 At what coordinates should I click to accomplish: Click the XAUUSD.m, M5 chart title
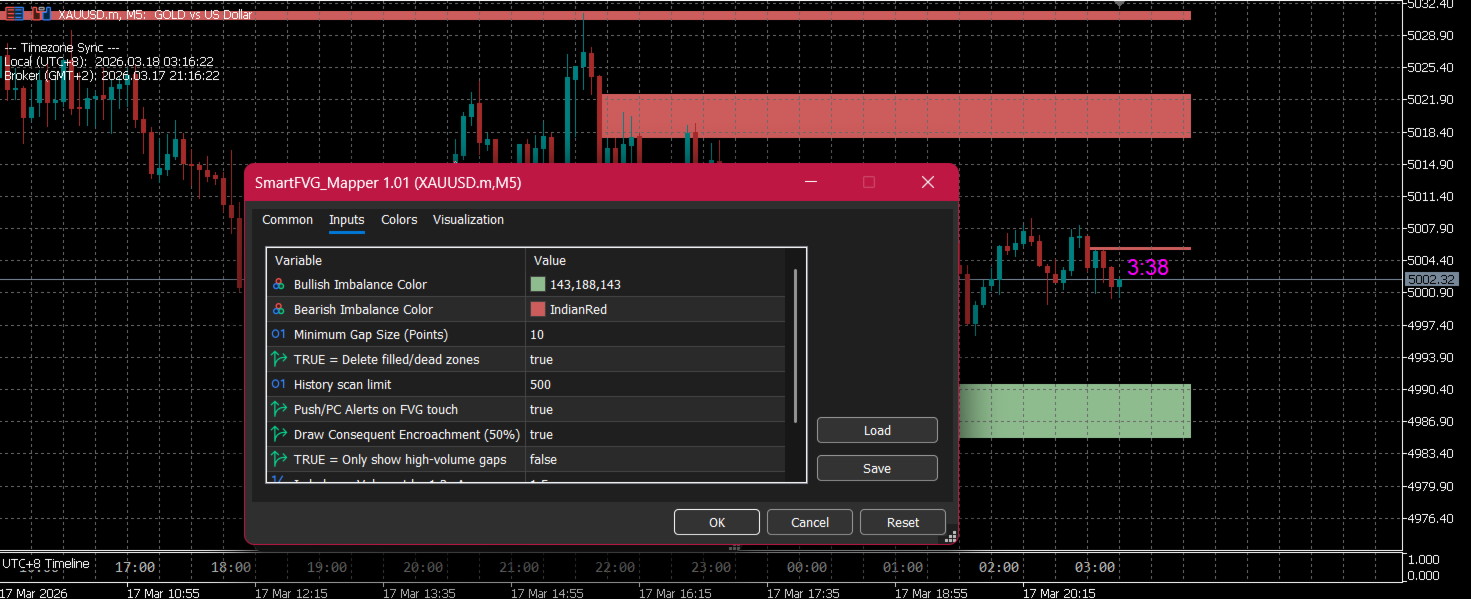click(x=155, y=15)
